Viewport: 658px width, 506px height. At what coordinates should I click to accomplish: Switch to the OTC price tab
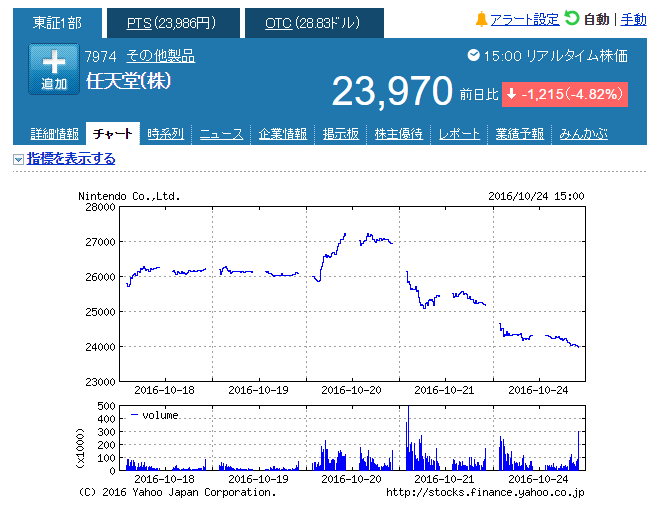[x=312, y=23]
